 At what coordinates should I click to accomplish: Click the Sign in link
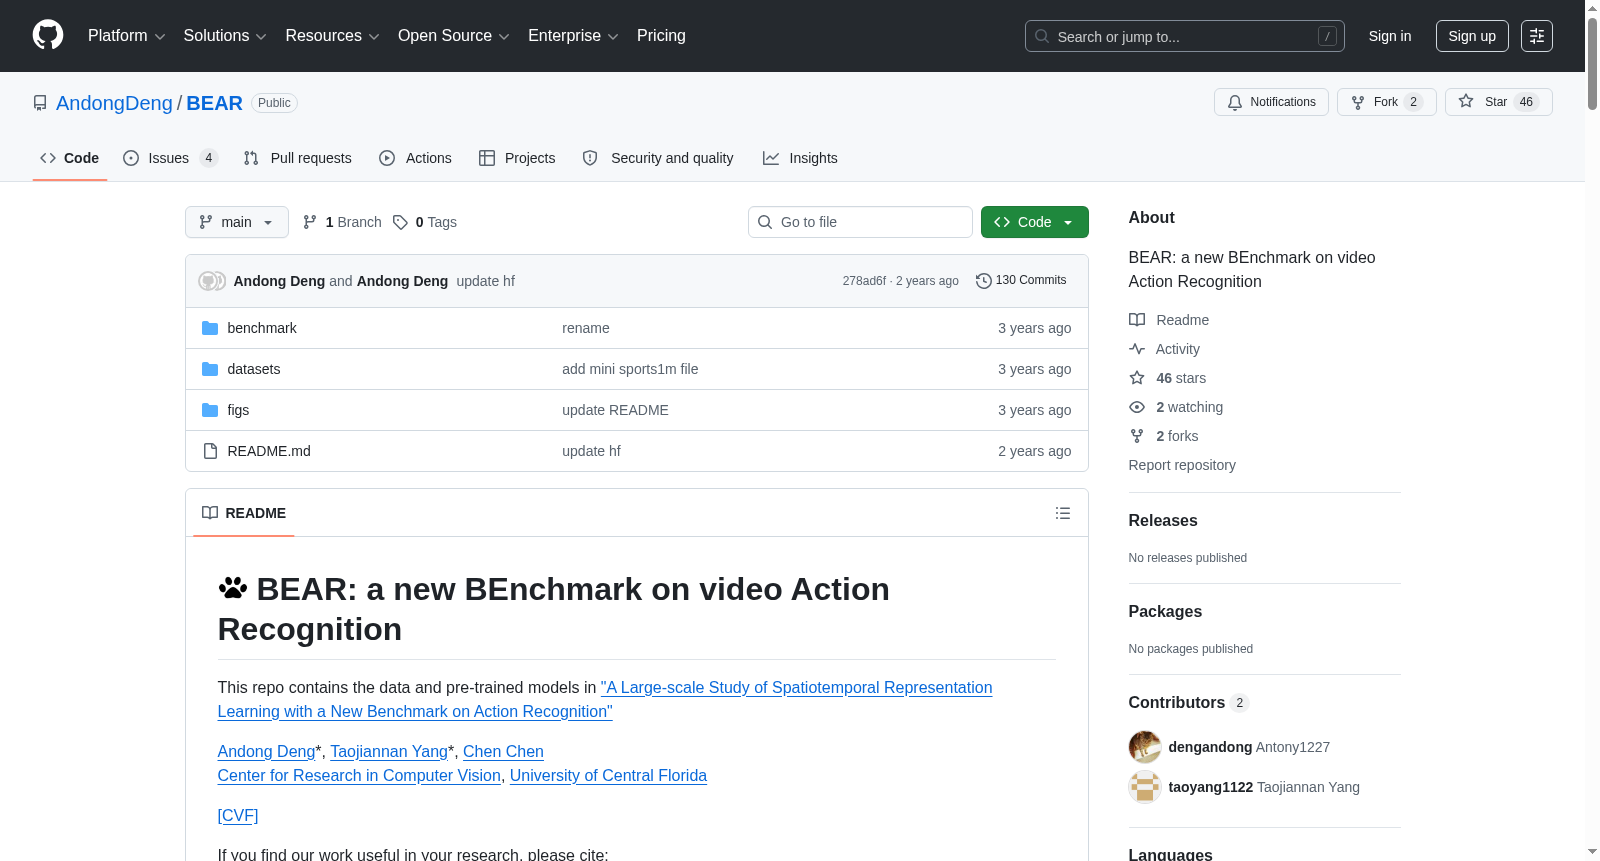point(1390,36)
